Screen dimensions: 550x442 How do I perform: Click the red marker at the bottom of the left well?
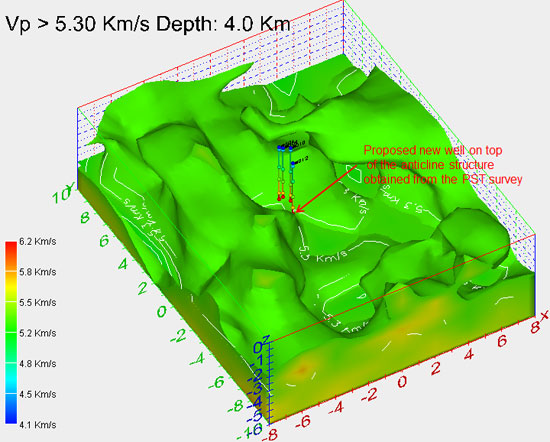pos(279,199)
